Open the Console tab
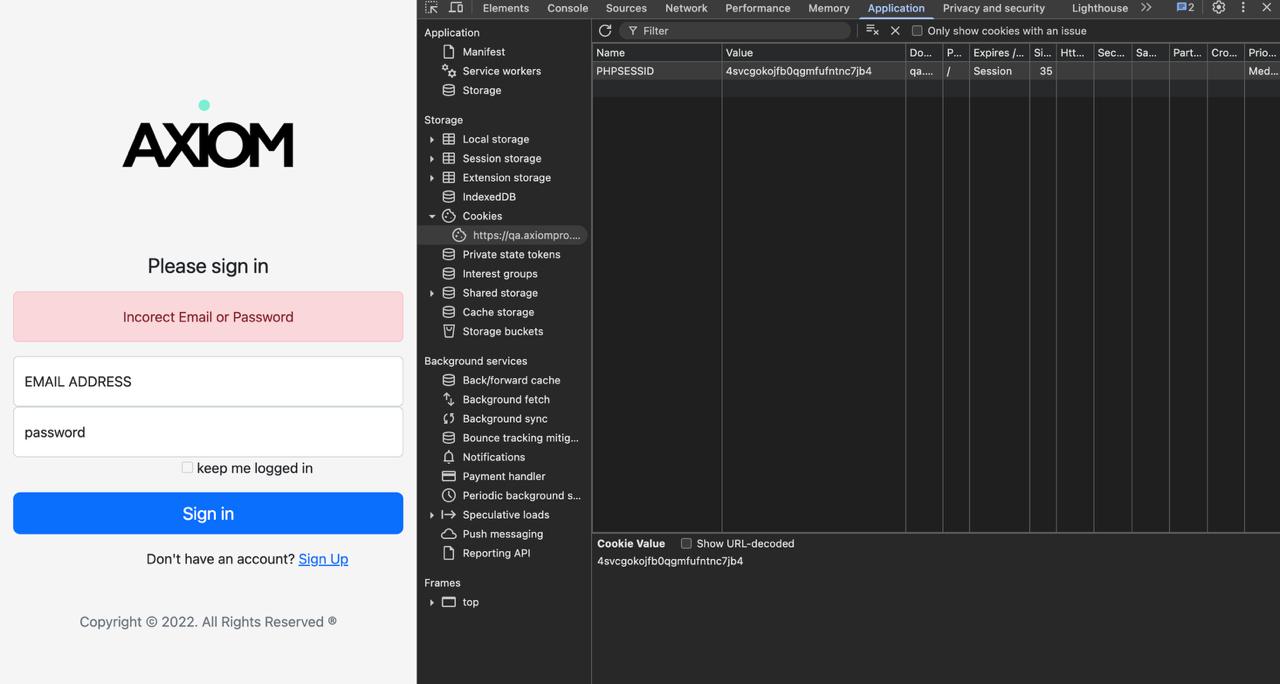The width and height of the screenshot is (1280, 684). coord(567,8)
